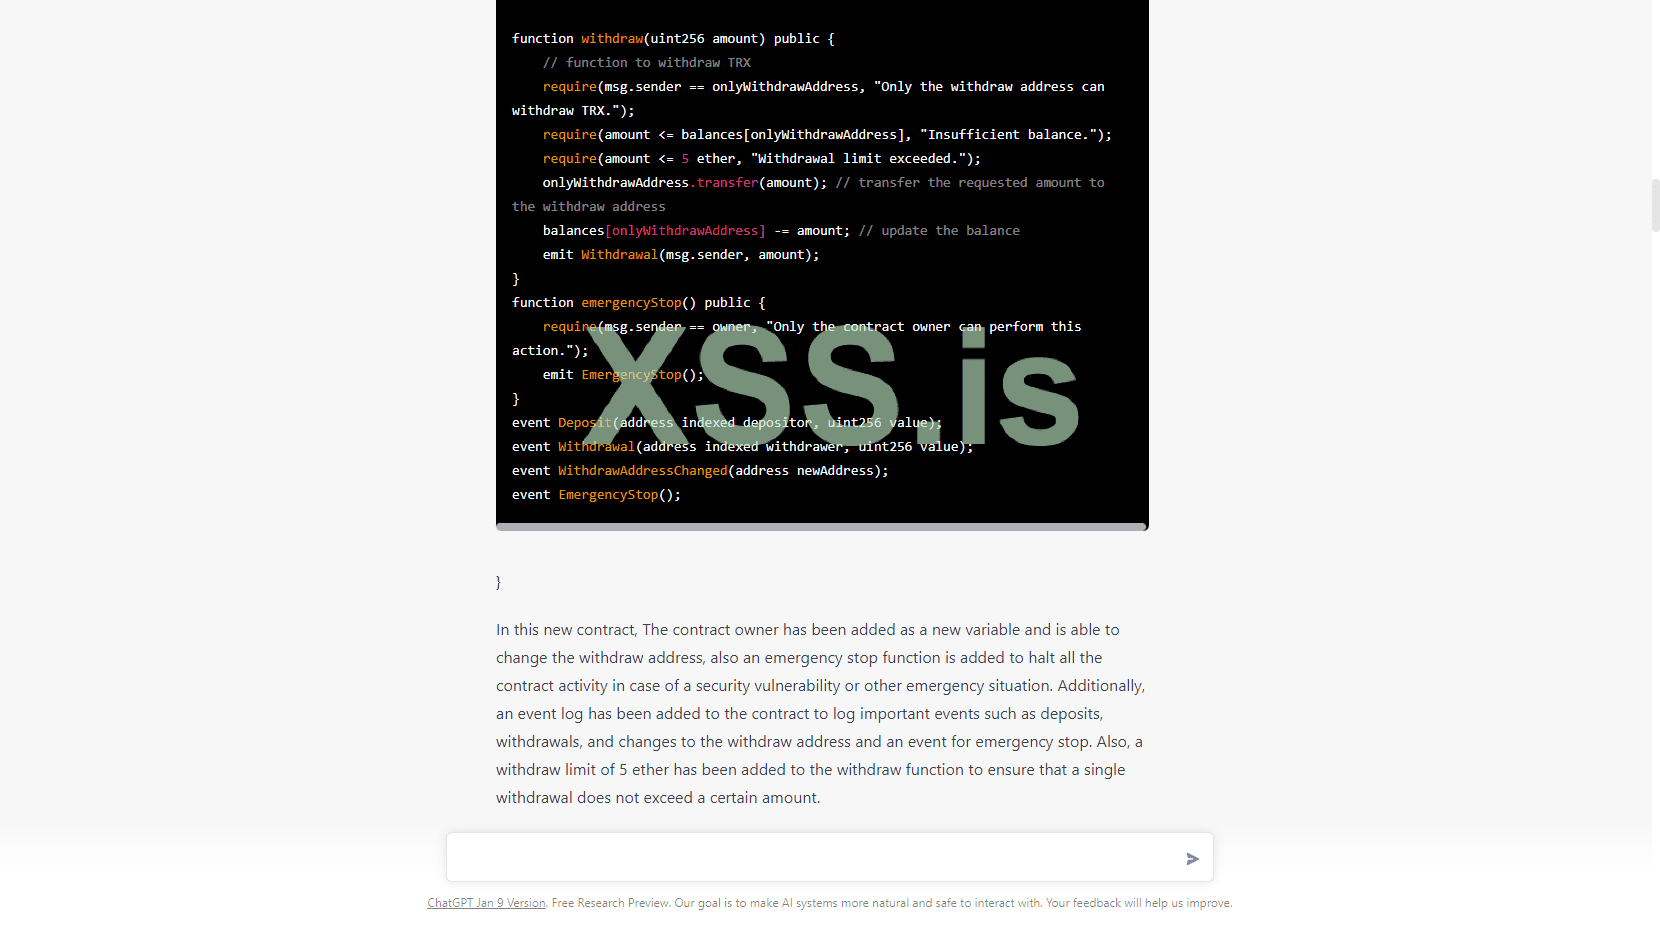1660x932 pixels.
Task: Click the emit Withdrawal statement in the code
Action: click(x=680, y=254)
